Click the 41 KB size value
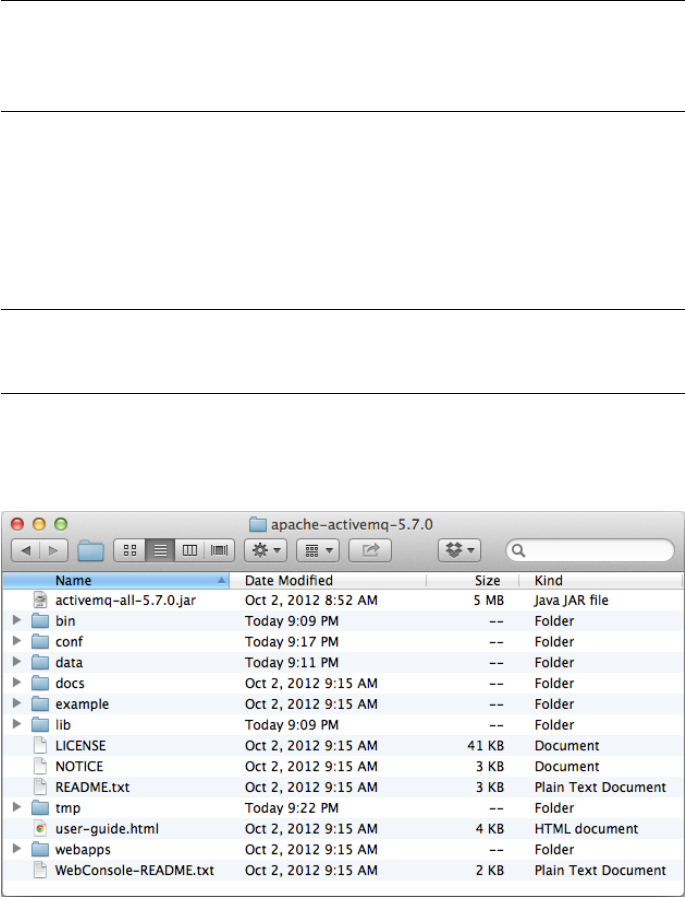685x897 pixels. pyautogui.click(x=485, y=745)
